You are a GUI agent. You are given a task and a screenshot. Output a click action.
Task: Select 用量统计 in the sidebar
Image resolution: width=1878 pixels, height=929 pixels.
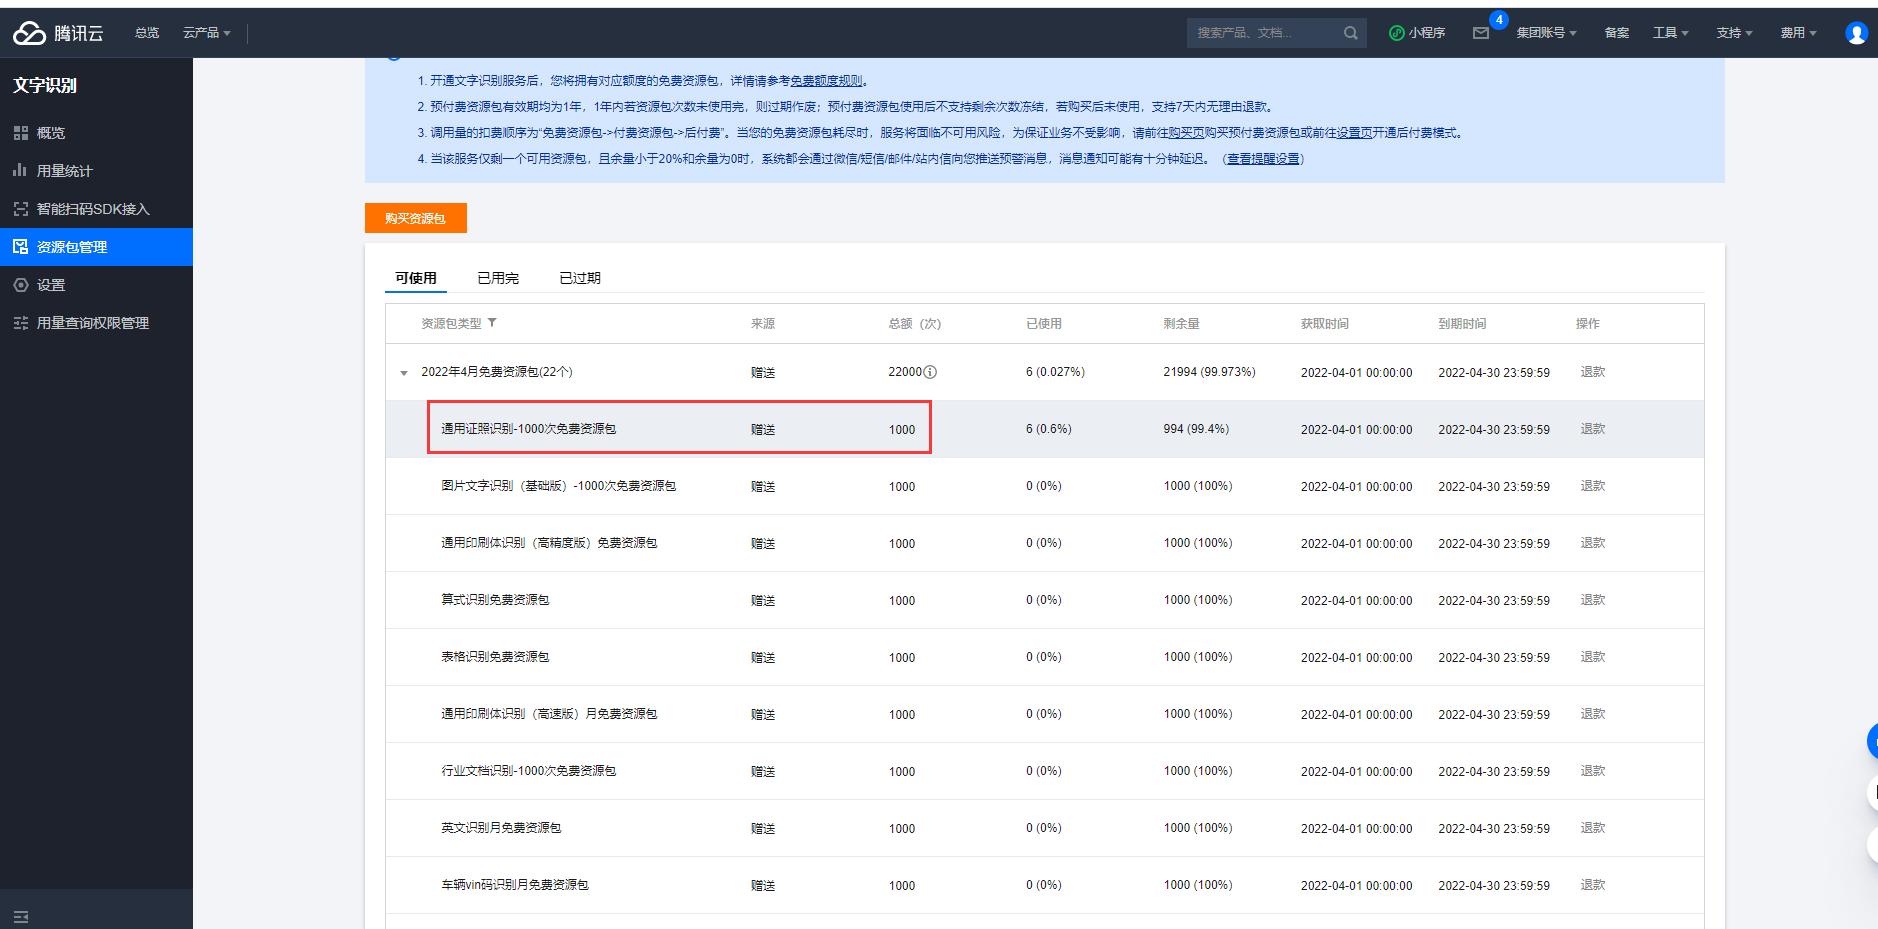click(64, 171)
